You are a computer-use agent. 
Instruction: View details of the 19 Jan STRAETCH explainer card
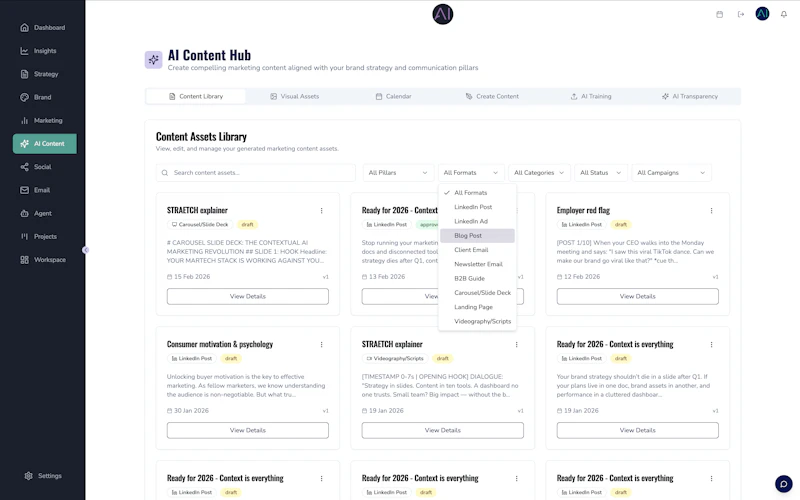click(x=442, y=431)
